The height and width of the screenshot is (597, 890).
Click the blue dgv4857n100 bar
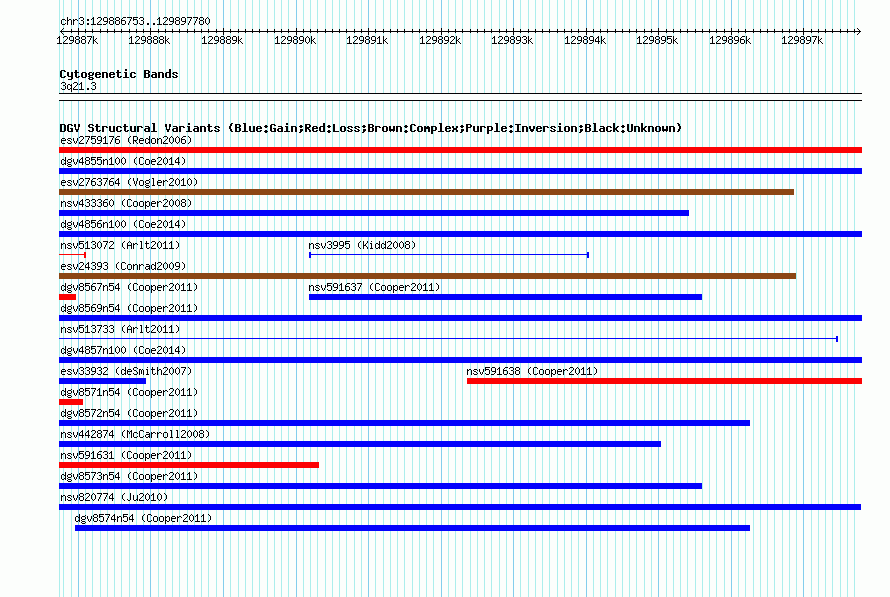[460, 360]
